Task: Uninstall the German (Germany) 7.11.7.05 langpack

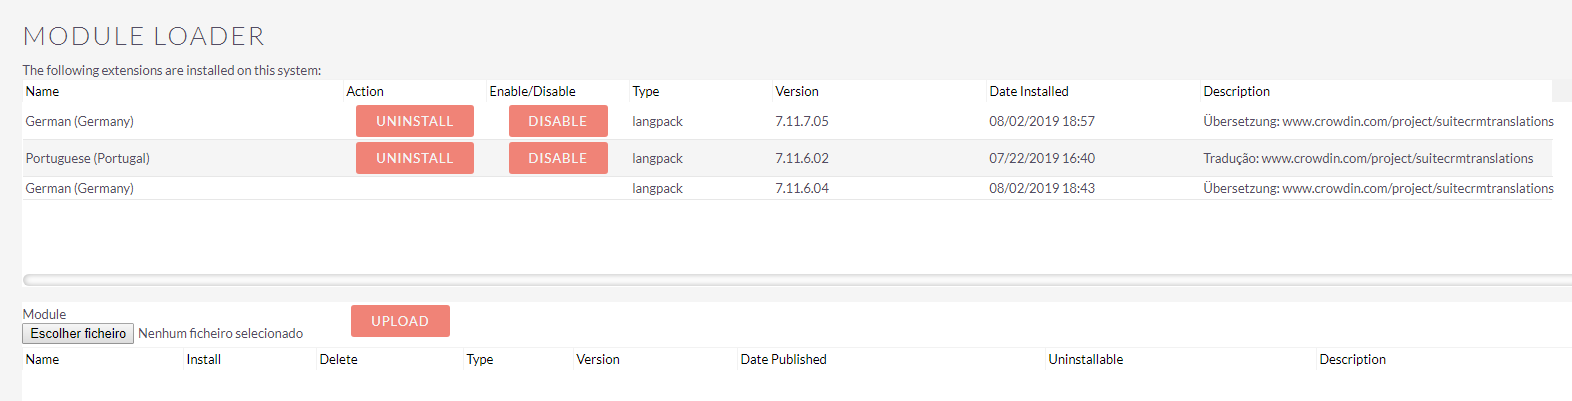Action: [x=415, y=121]
